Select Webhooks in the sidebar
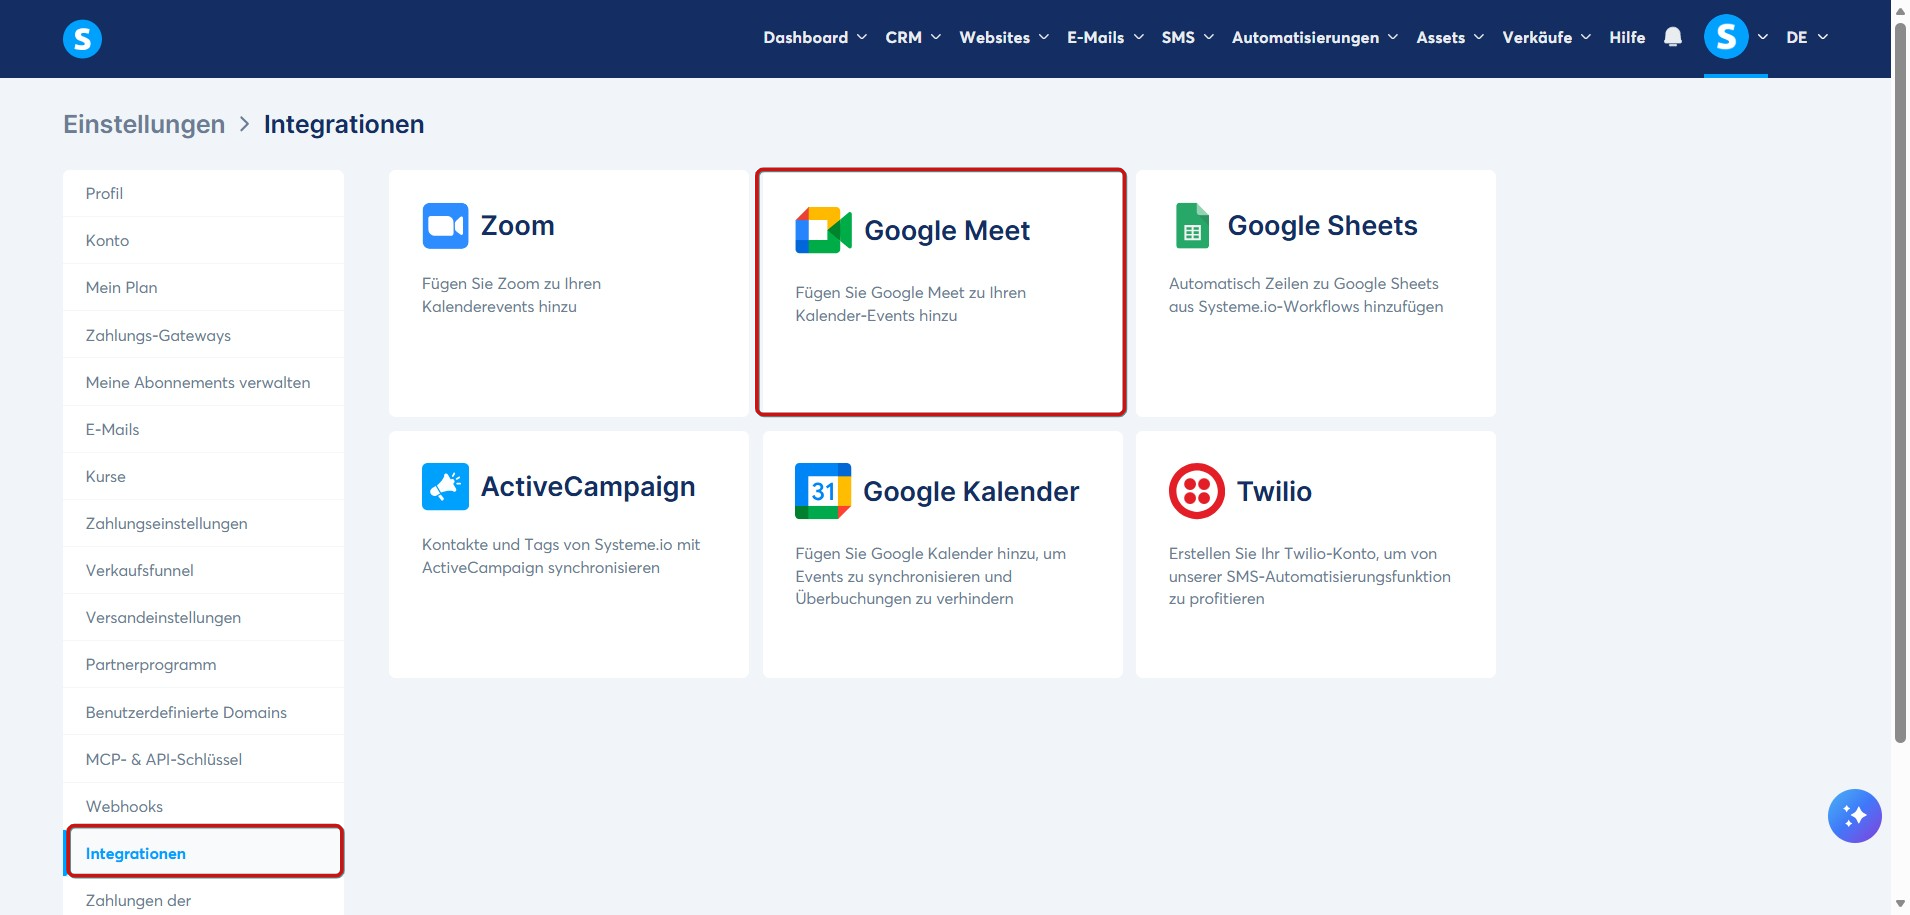Image resolution: width=1910 pixels, height=915 pixels. point(204,806)
